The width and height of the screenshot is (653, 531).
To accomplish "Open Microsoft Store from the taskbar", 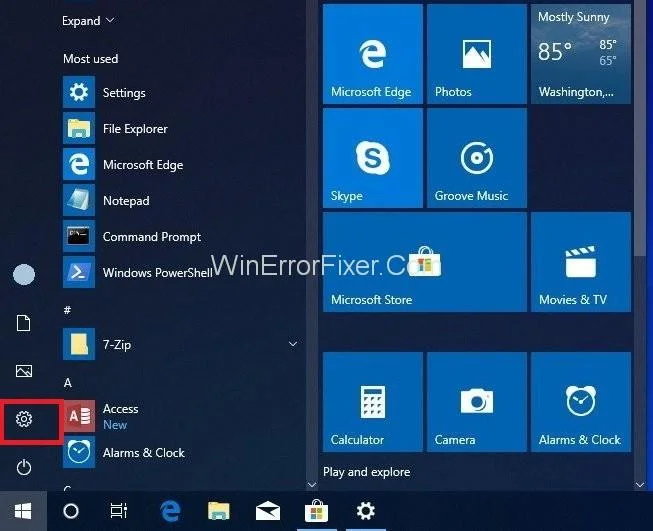I will tap(317, 511).
